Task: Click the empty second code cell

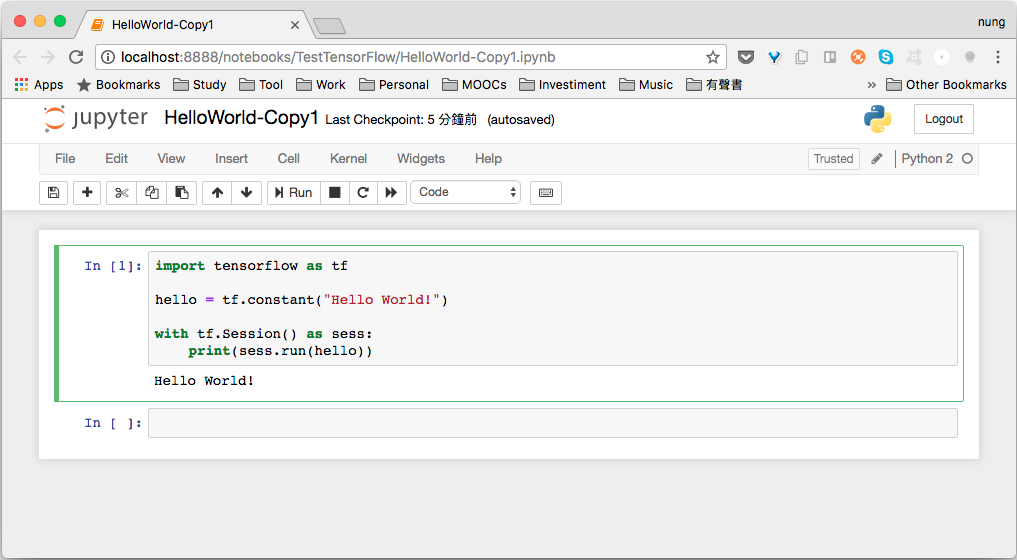Action: click(553, 423)
